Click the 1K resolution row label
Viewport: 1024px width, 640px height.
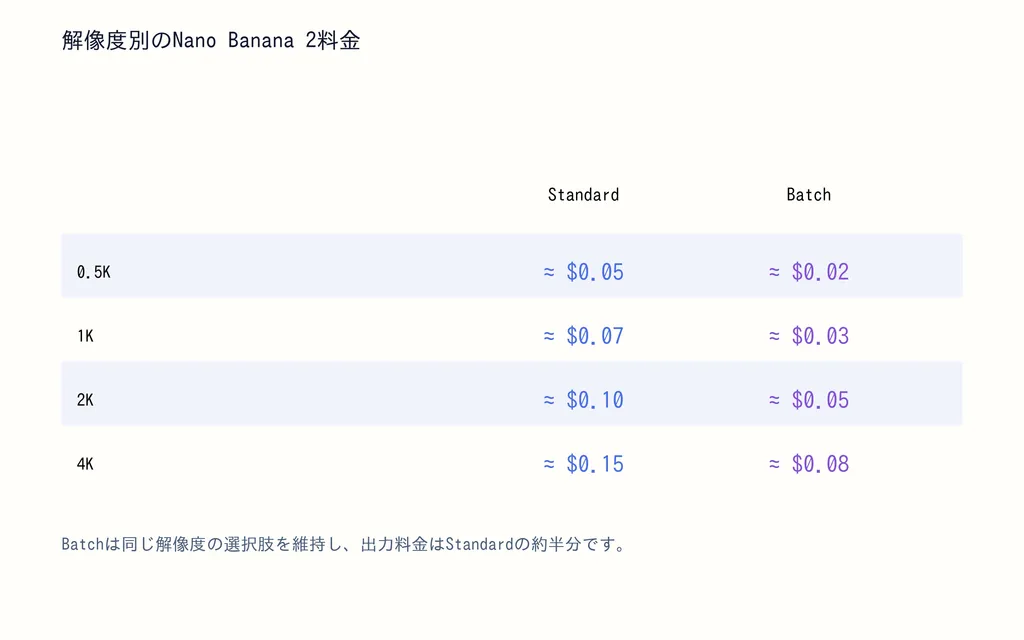(86, 336)
